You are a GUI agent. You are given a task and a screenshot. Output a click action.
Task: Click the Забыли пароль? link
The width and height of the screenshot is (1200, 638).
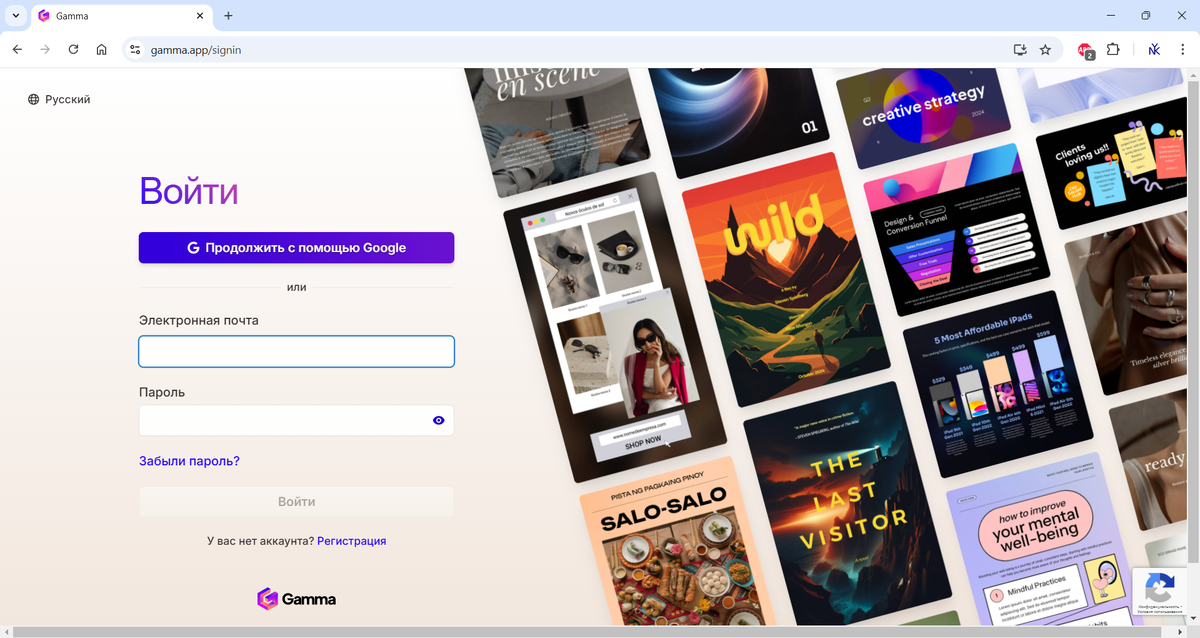pyautogui.click(x=189, y=461)
